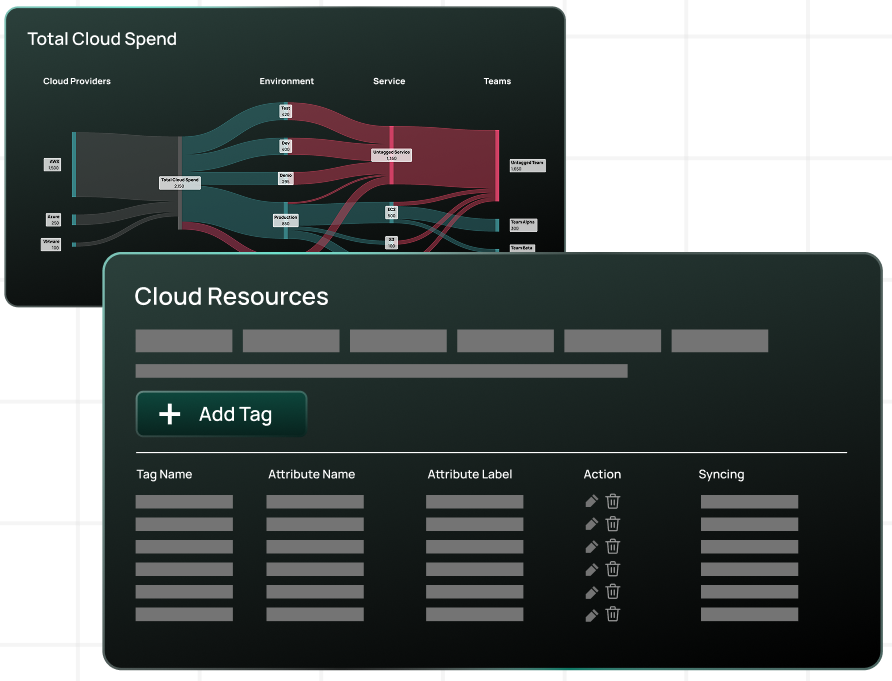The width and height of the screenshot is (892, 681).
Task: Click the trash icon on the third tag row
Action: point(612,546)
